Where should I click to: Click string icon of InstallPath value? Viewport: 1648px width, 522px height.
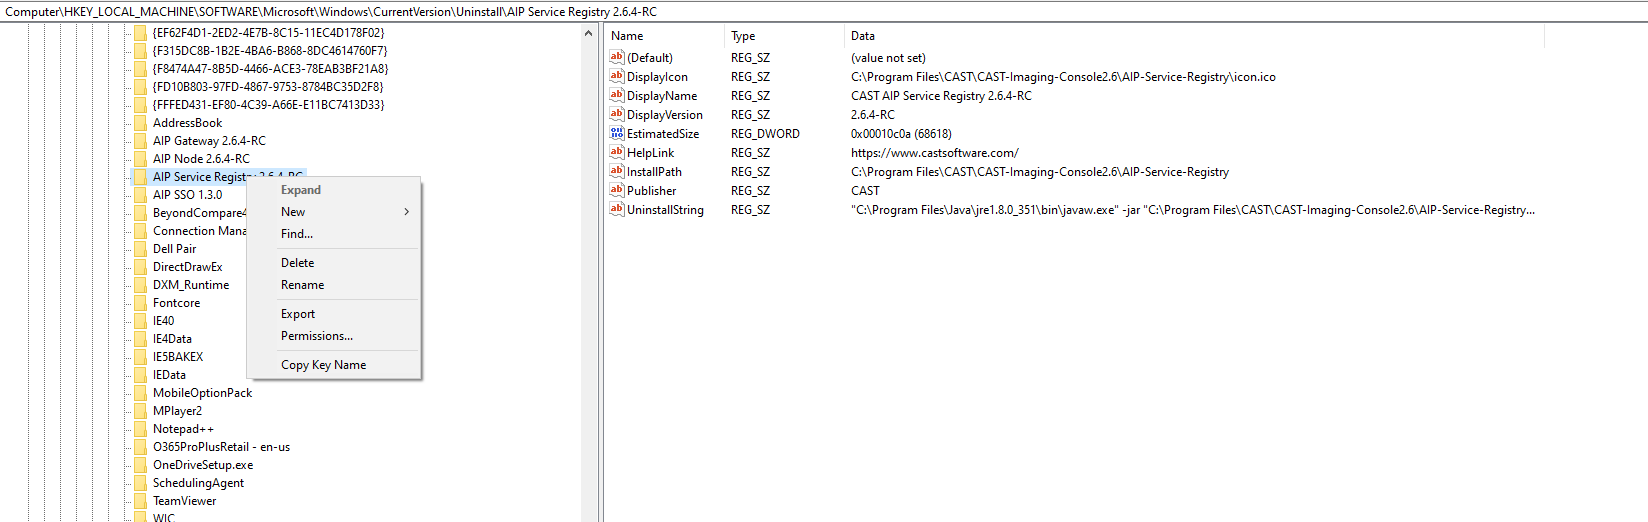pyautogui.click(x=617, y=171)
